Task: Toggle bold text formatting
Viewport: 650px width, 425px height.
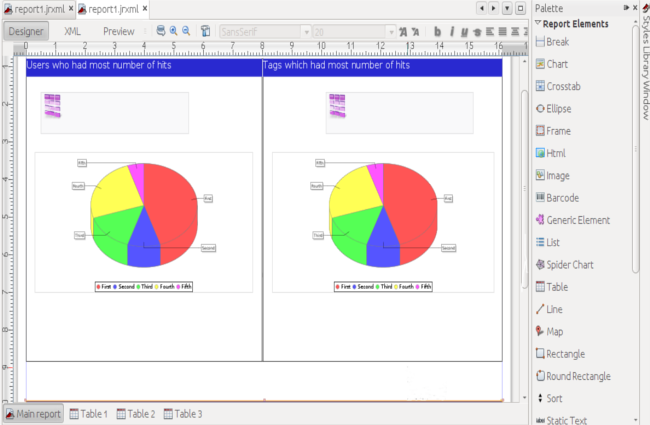Action: tap(437, 31)
